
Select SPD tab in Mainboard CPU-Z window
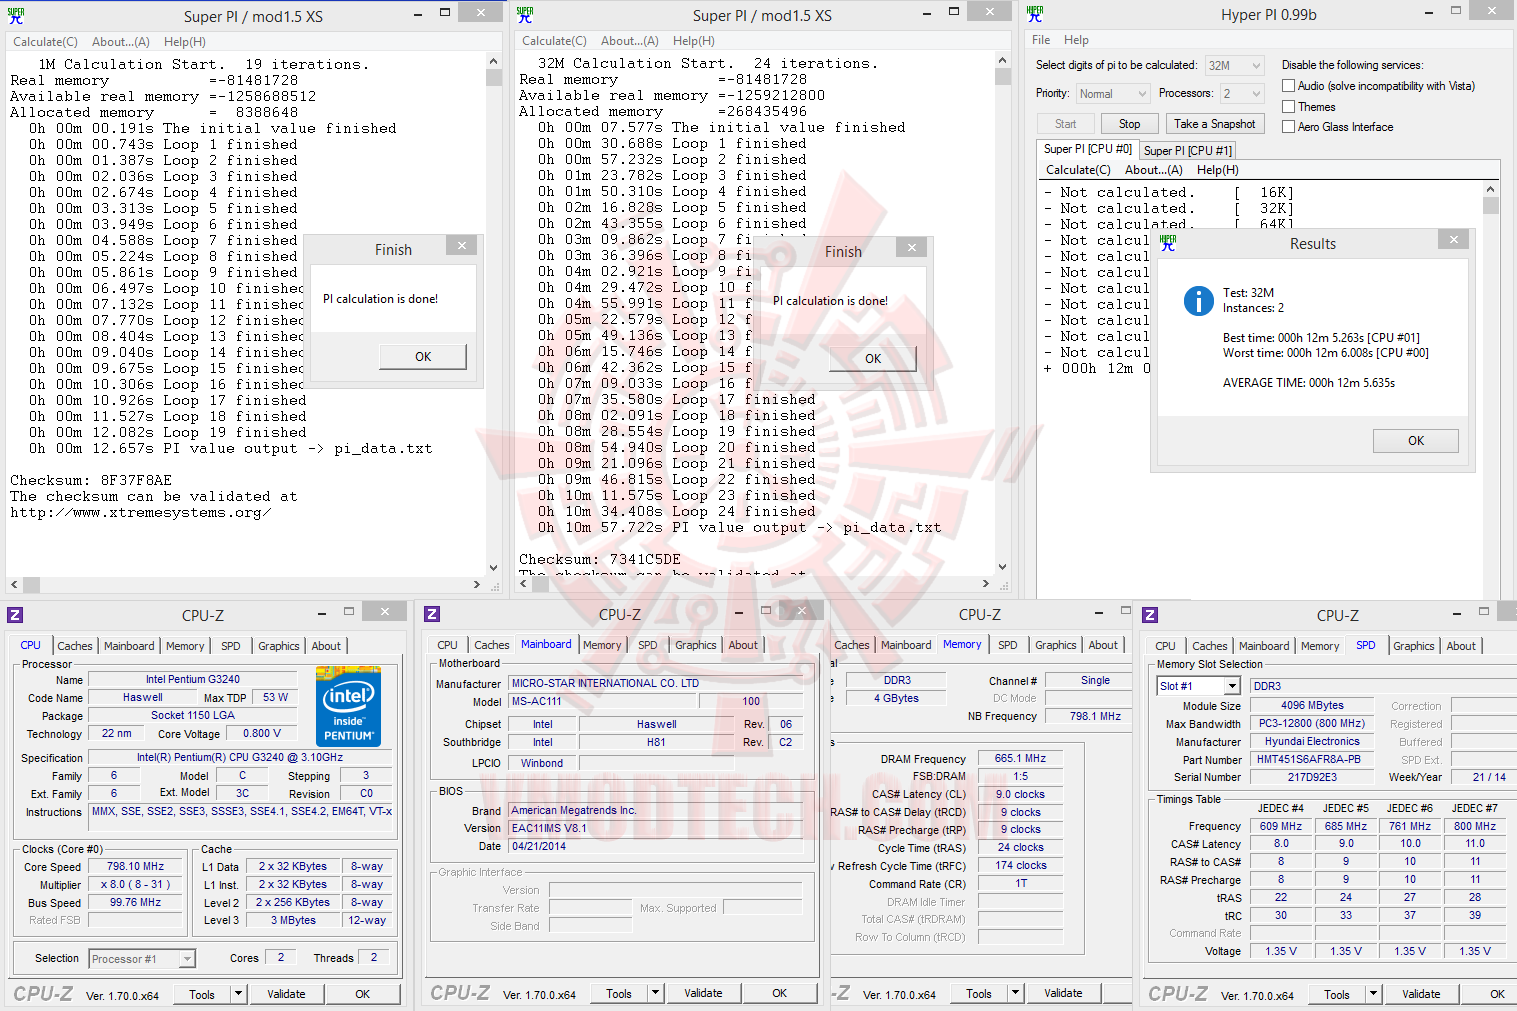pyautogui.click(x=648, y=645)
